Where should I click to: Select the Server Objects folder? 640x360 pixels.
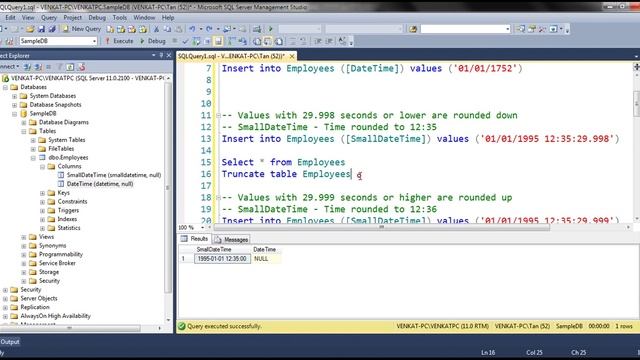pos(34,298)
